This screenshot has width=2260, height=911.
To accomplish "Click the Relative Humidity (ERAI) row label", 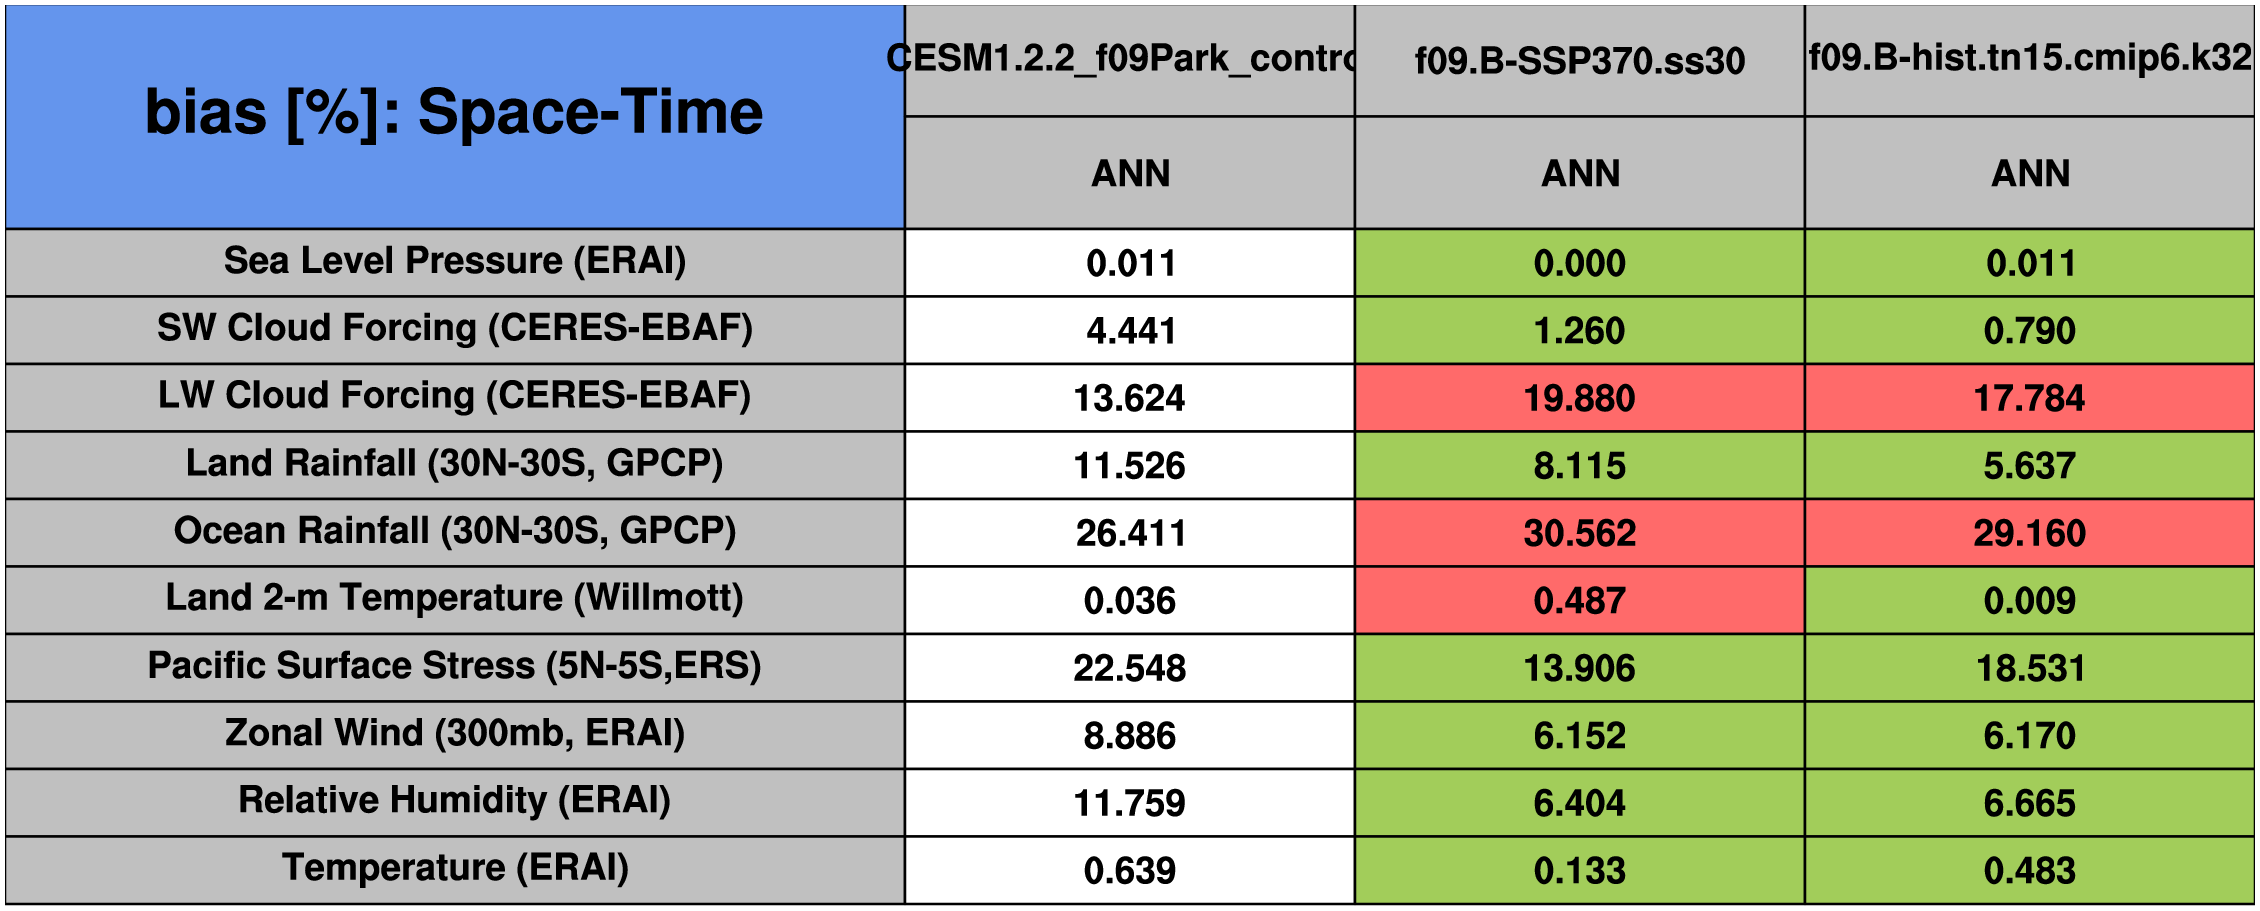I will pyautogui.click(x=454, y=801).
